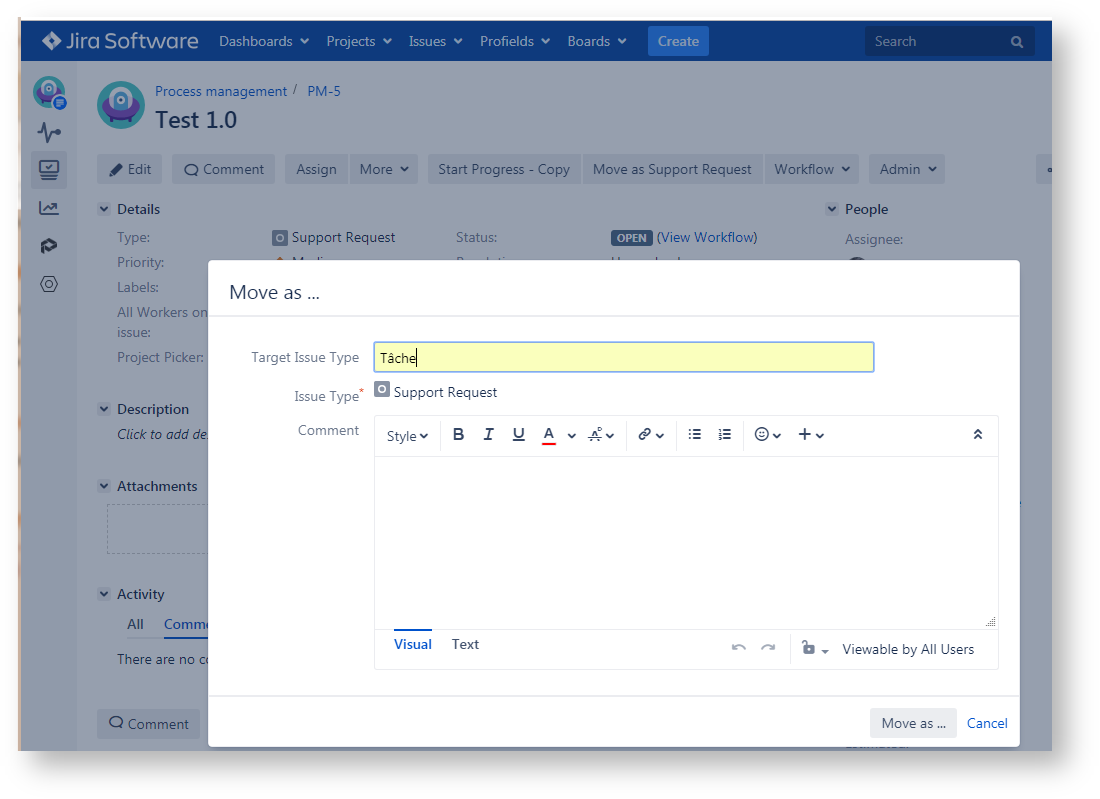
Task: Expand the insert more (+) menu
Action: click(810, 435)
